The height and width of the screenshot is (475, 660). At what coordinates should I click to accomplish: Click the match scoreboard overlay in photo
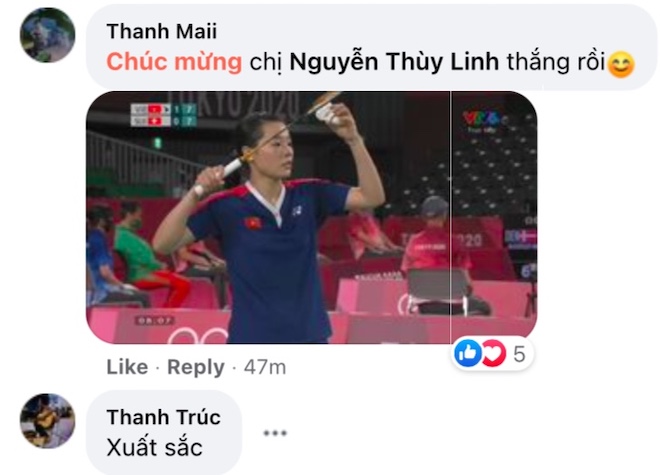click(x=163, y=115)
